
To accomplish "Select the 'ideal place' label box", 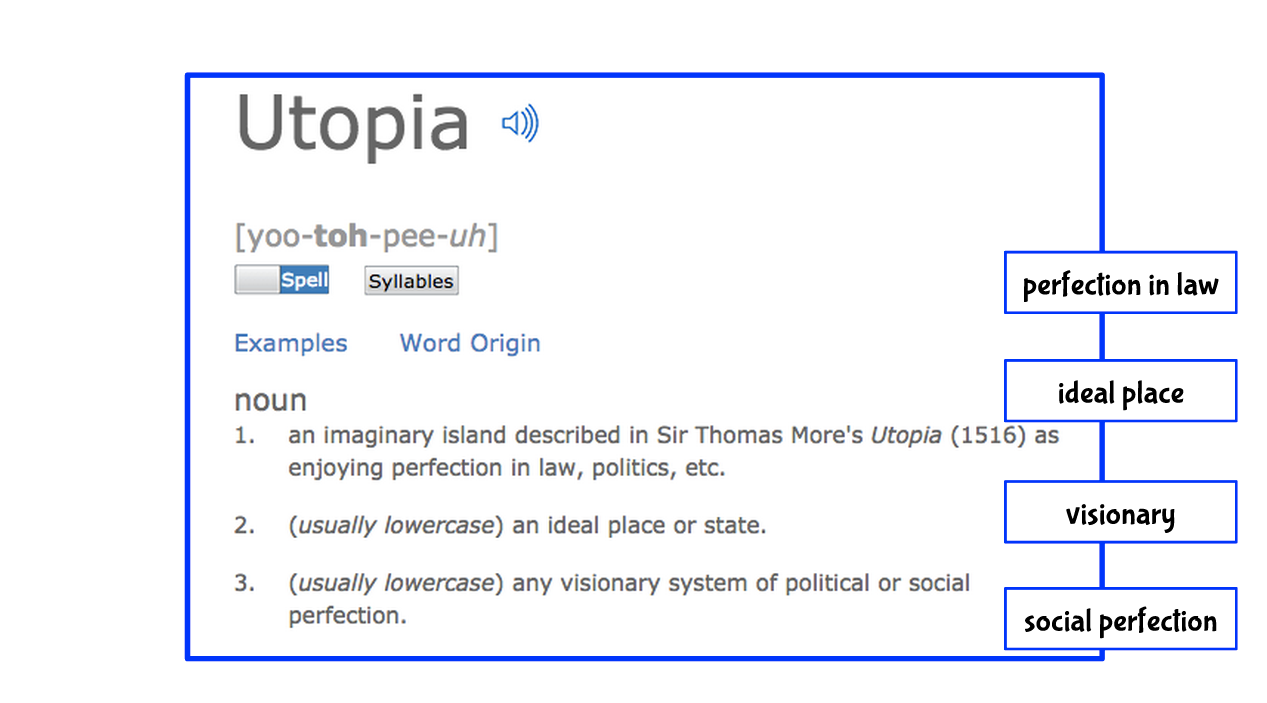I will coord(1120,391).
